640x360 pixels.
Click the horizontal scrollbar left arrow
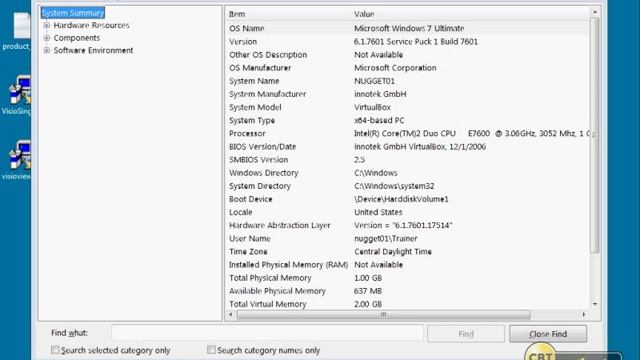[231, 315]
